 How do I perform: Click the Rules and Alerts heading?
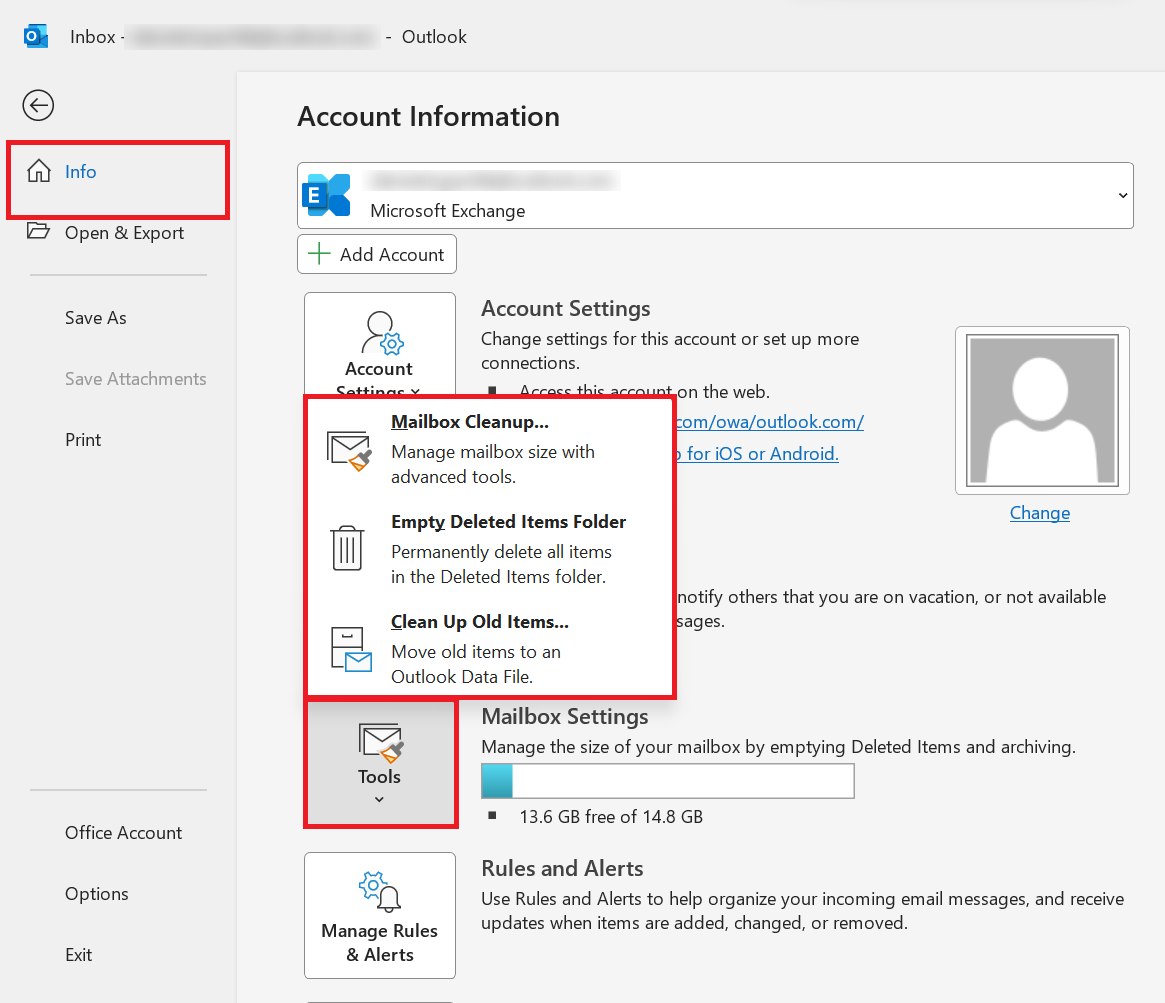pyautogui.click(x=562, y=869)
